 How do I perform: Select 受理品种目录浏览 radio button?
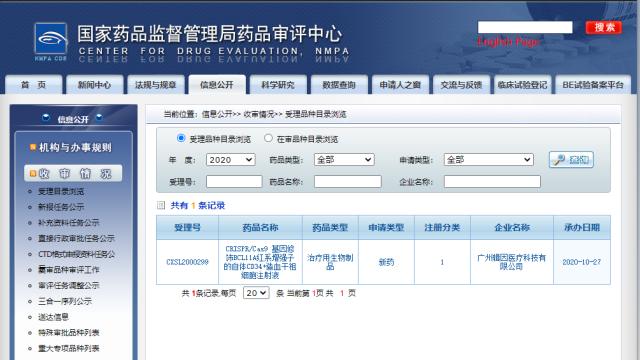(181, 138)
